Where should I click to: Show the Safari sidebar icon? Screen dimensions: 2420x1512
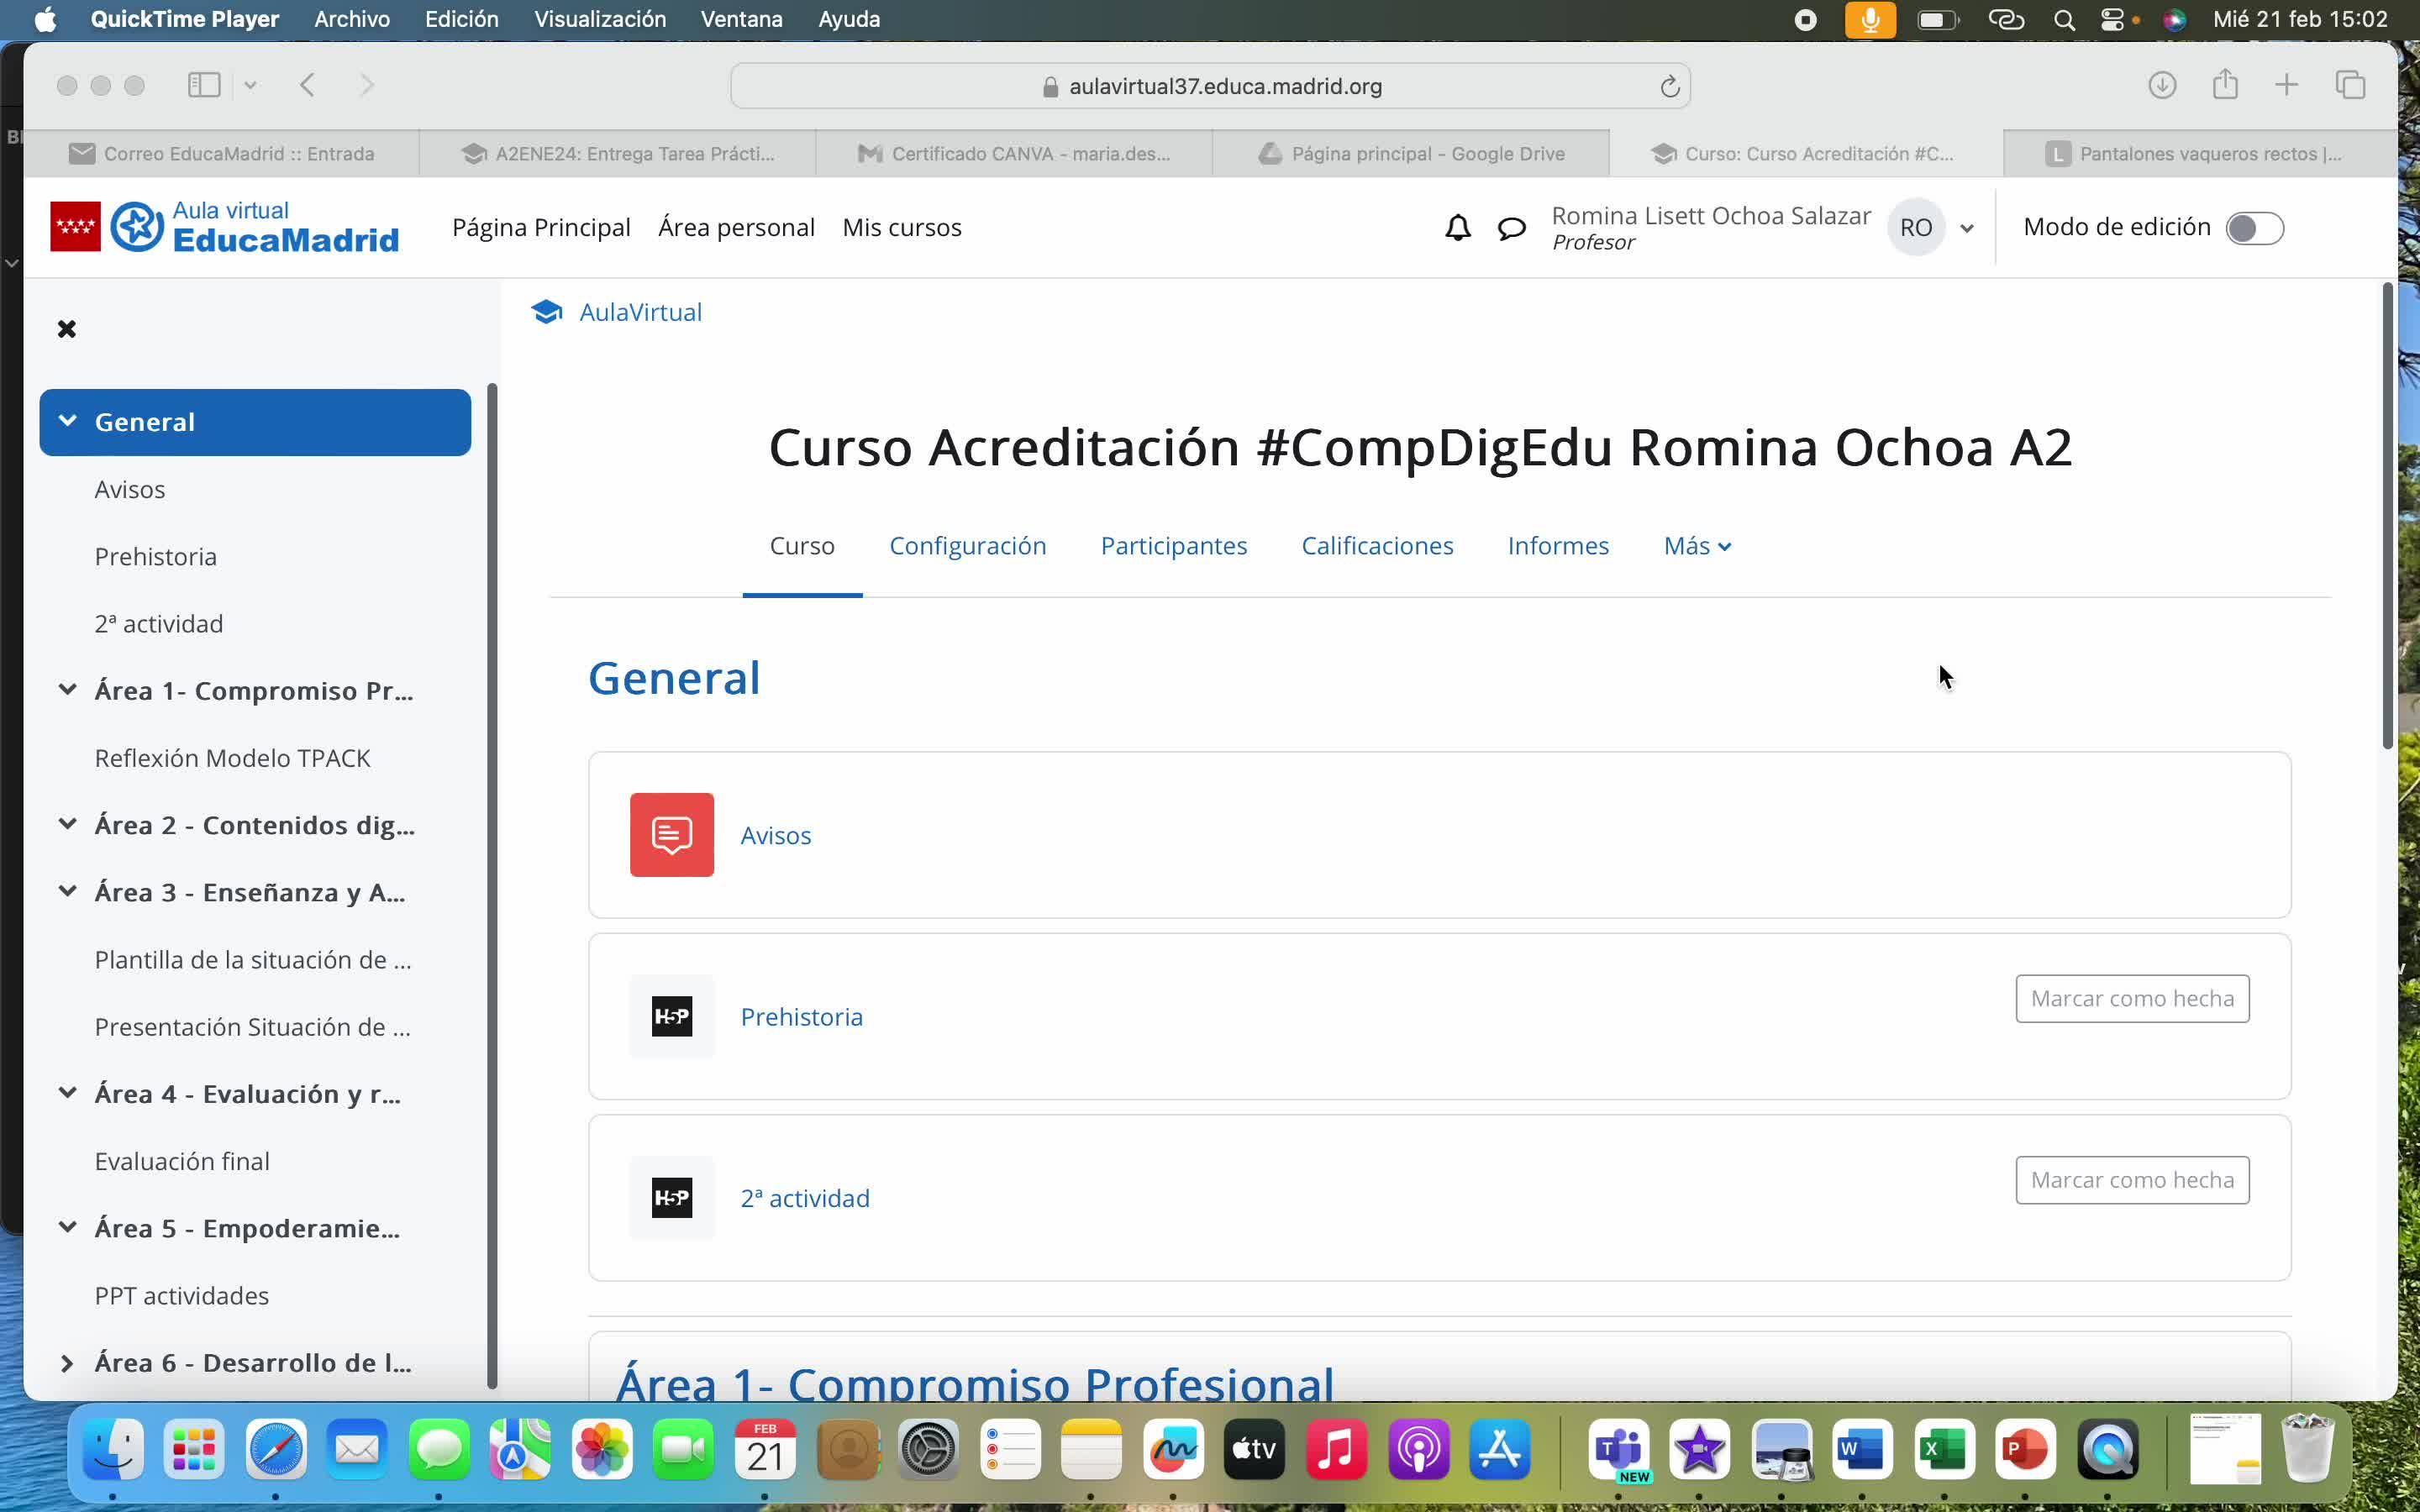coord(204,85)
